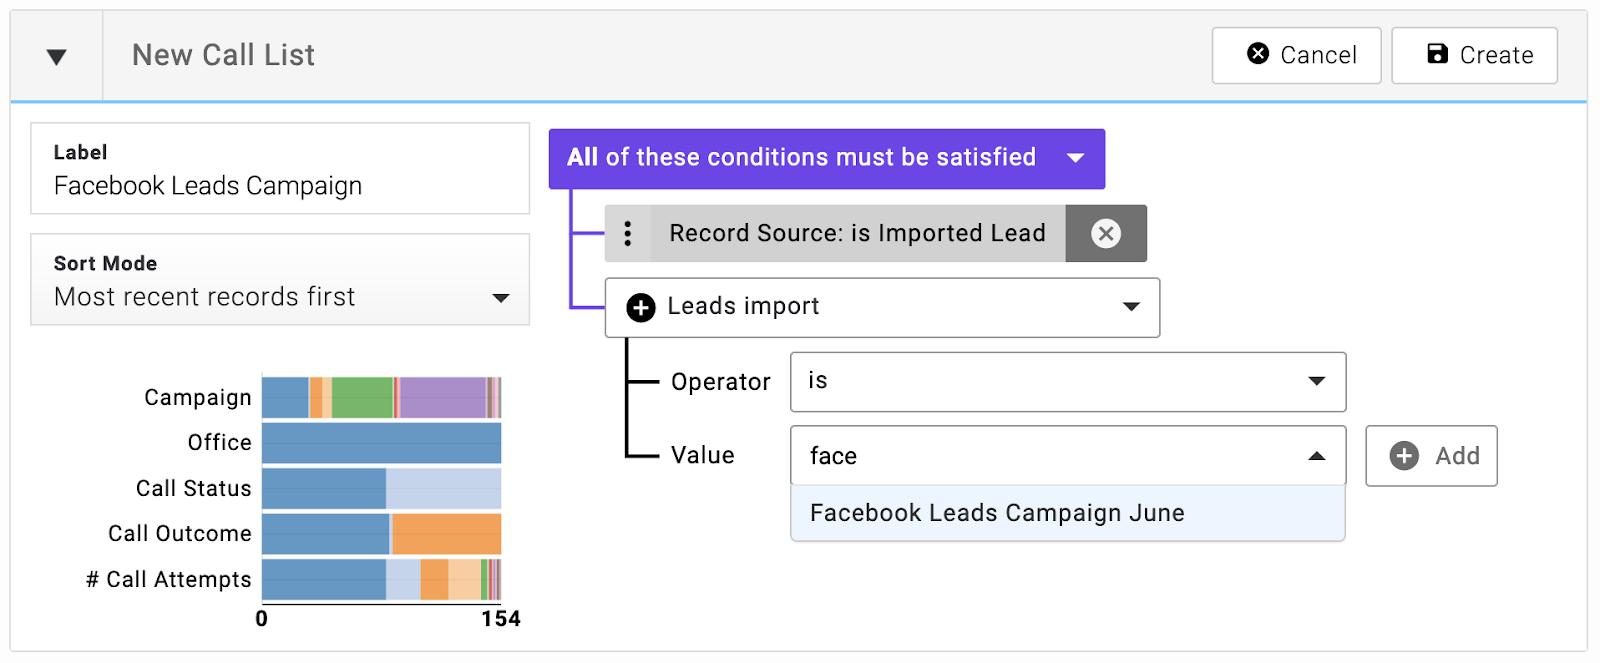The image size is (1600, 663).
Task: Click the Cancel button
Action: click(1296, 55)
